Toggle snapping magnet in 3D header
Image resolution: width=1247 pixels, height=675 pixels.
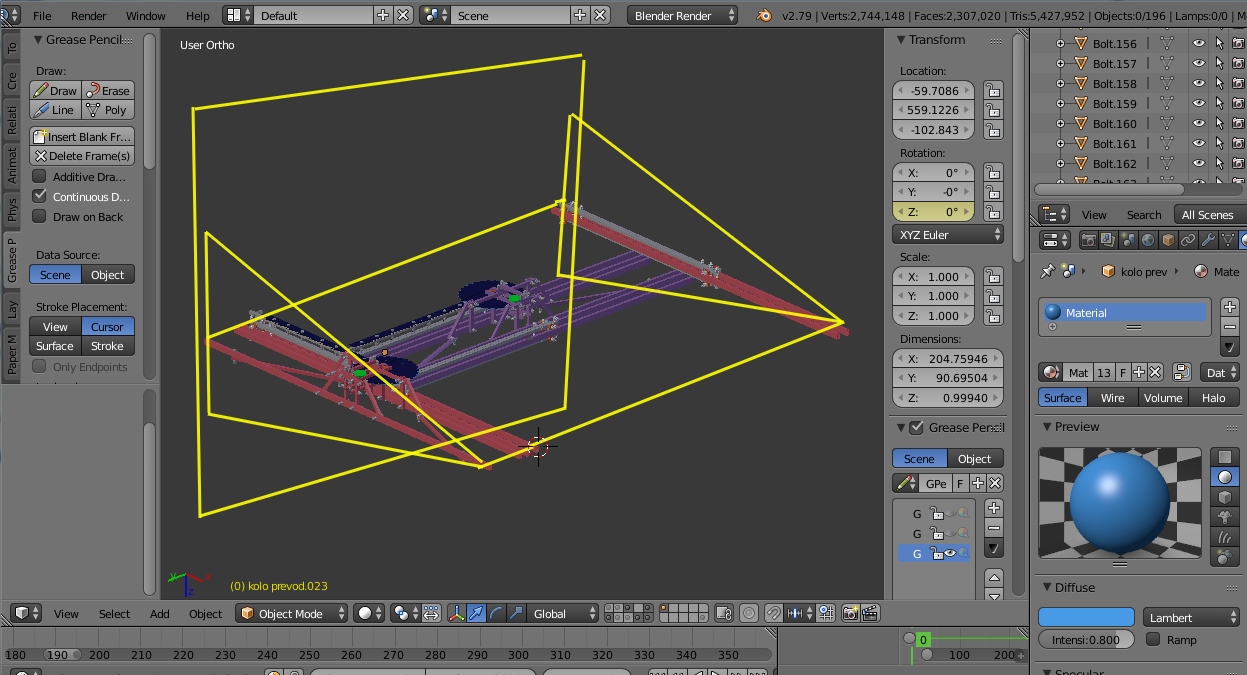(x=773, y=613)
